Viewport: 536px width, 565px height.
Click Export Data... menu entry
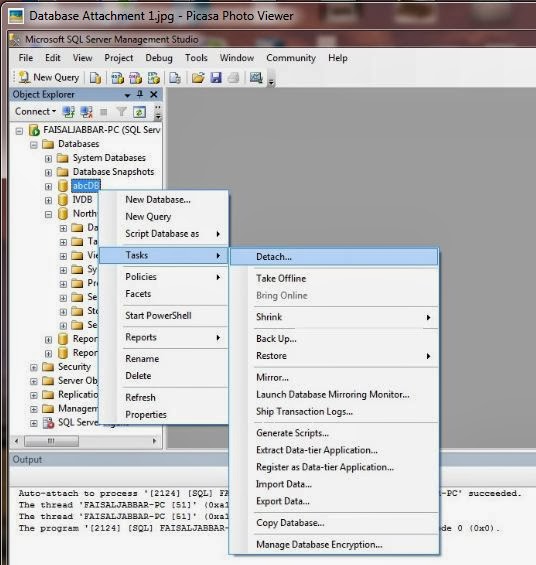tap(334, 501)
